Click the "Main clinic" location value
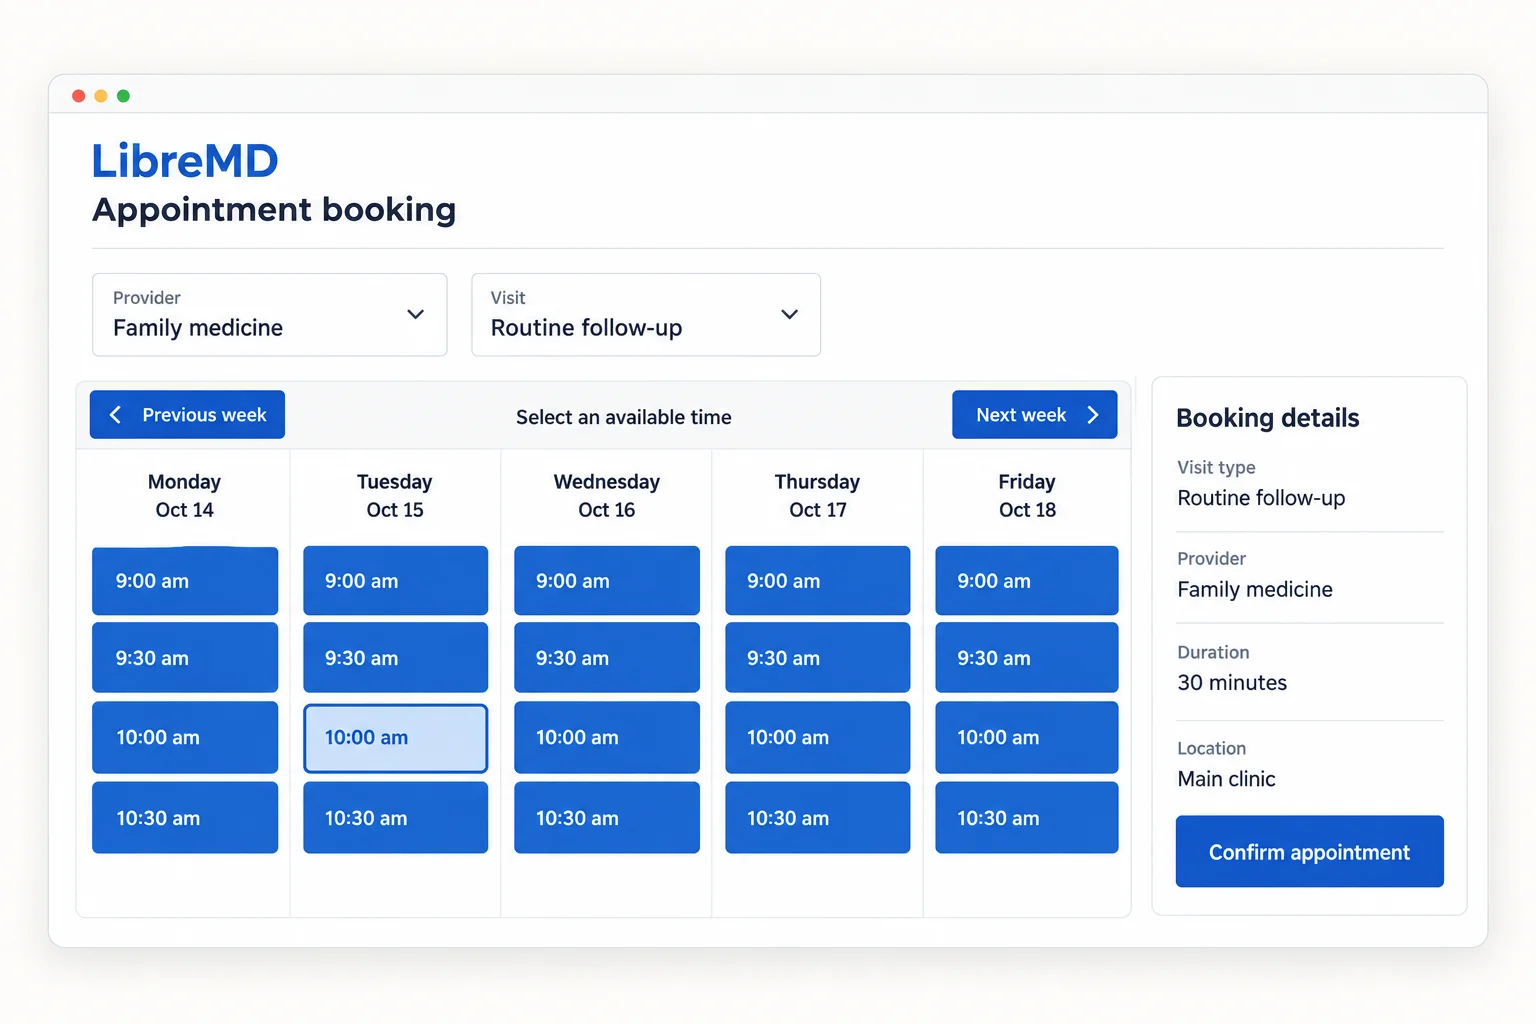 [x=1227, y=778]
